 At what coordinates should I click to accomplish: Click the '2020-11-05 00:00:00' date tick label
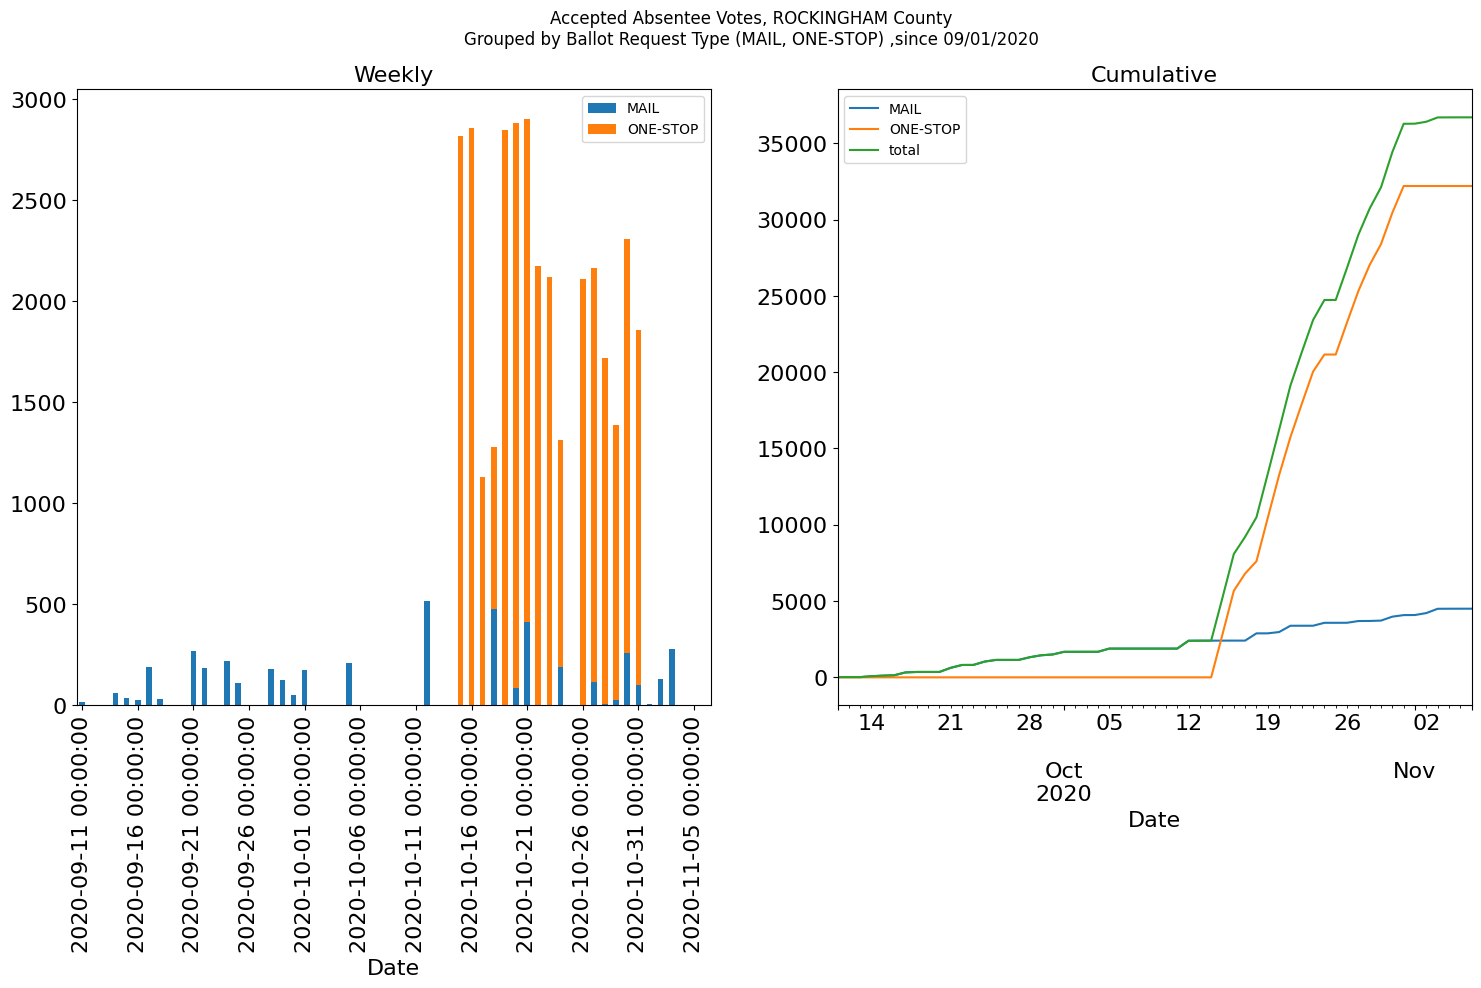pos(693,833)
